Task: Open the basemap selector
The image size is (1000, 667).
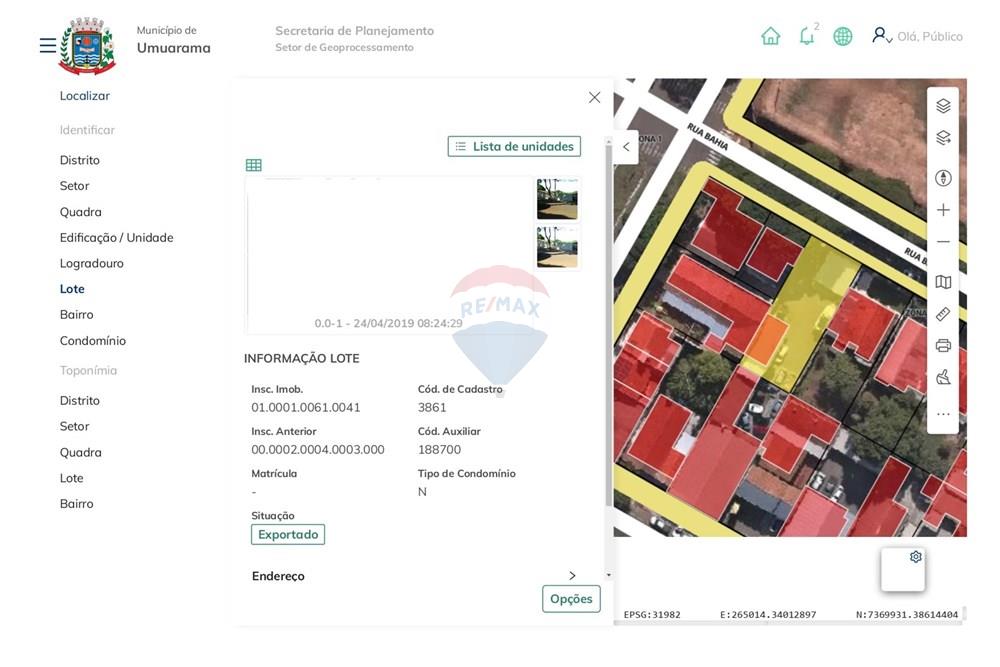Action: coord(942,282)
